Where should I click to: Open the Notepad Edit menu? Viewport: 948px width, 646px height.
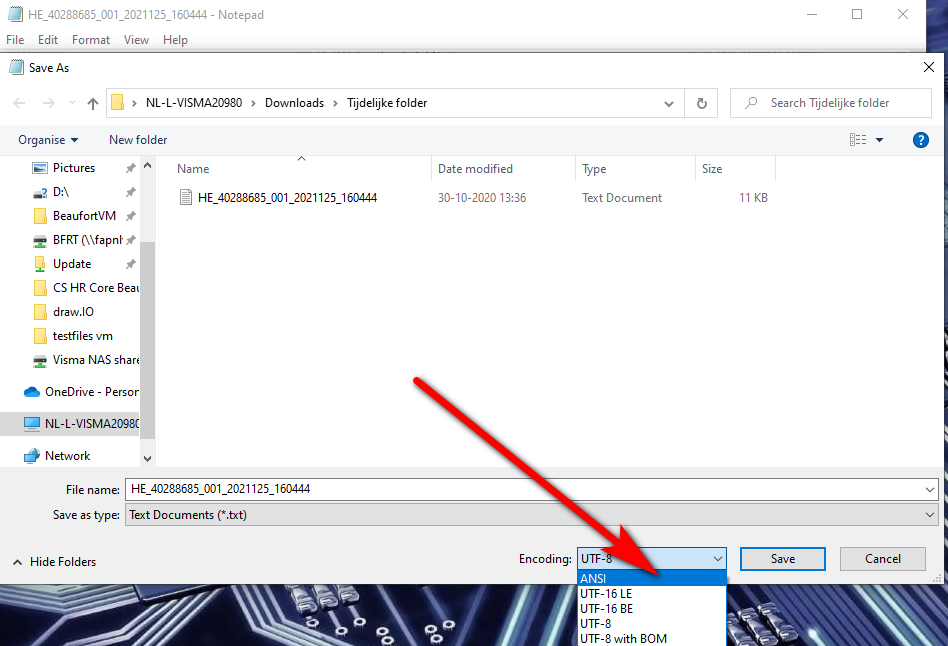[x=48, y=40]
